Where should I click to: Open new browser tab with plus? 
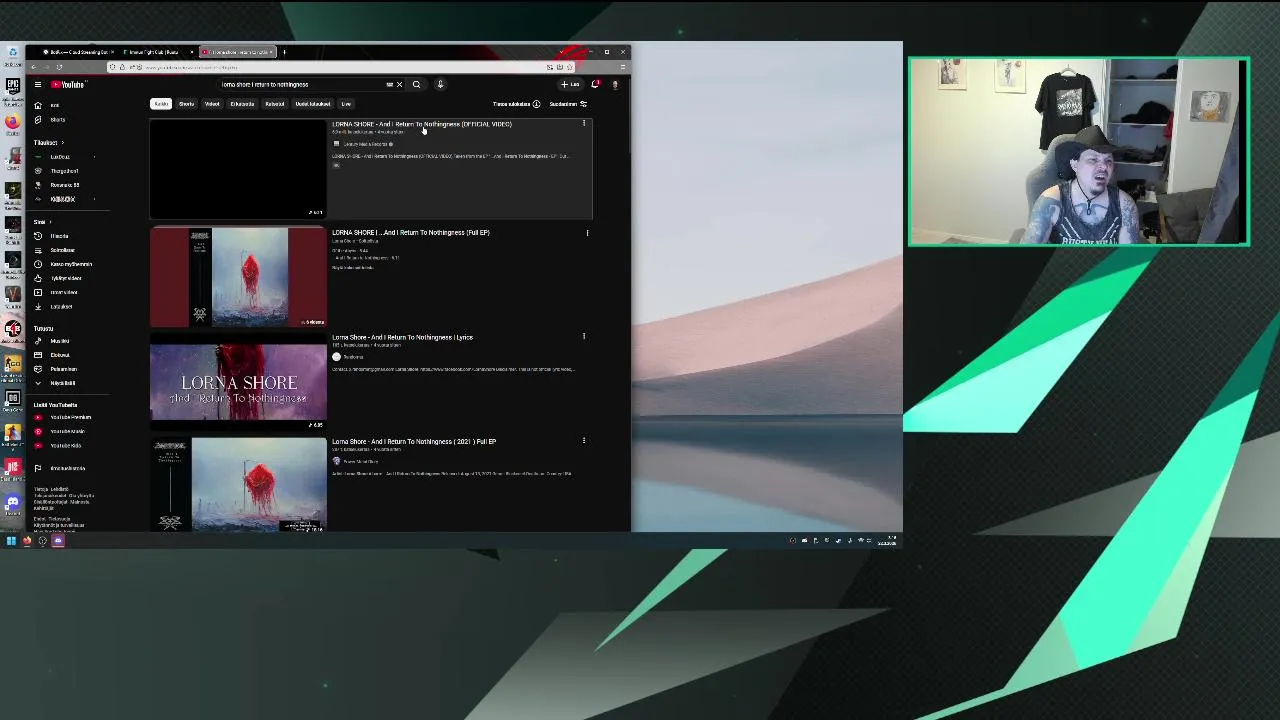coord(284,52)
